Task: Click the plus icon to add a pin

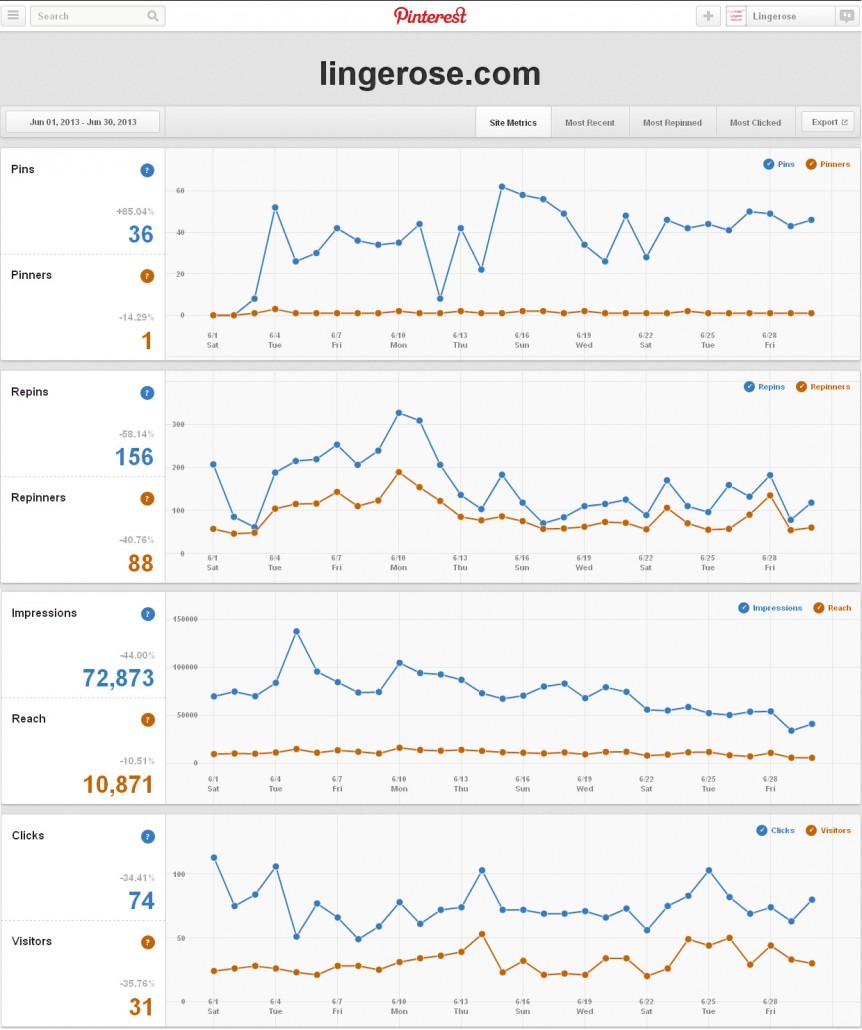Action: click(x=708, y=16)
